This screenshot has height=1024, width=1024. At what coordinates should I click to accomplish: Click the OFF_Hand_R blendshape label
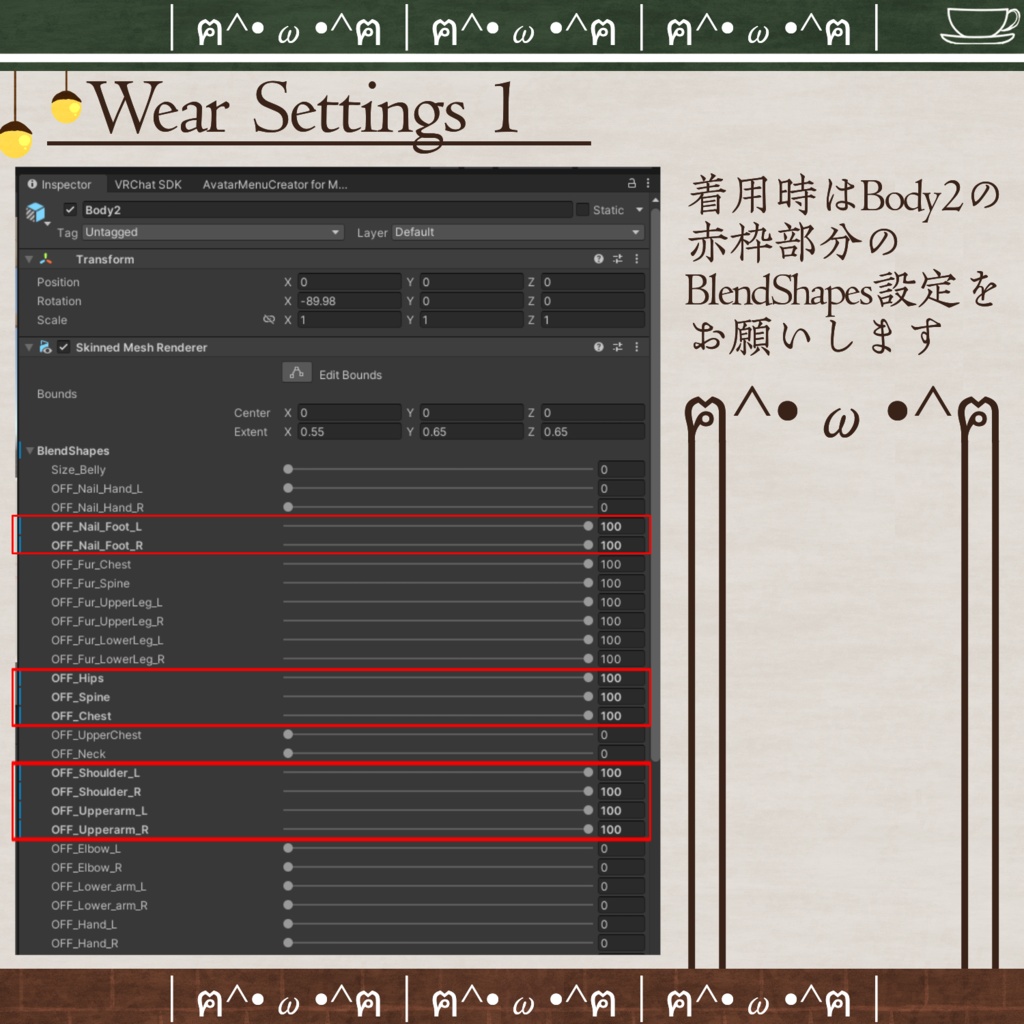tap(84, 943)
